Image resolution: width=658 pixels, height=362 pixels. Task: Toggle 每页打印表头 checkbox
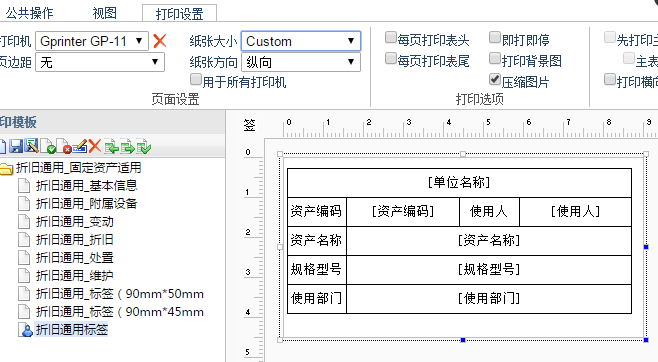391,38
